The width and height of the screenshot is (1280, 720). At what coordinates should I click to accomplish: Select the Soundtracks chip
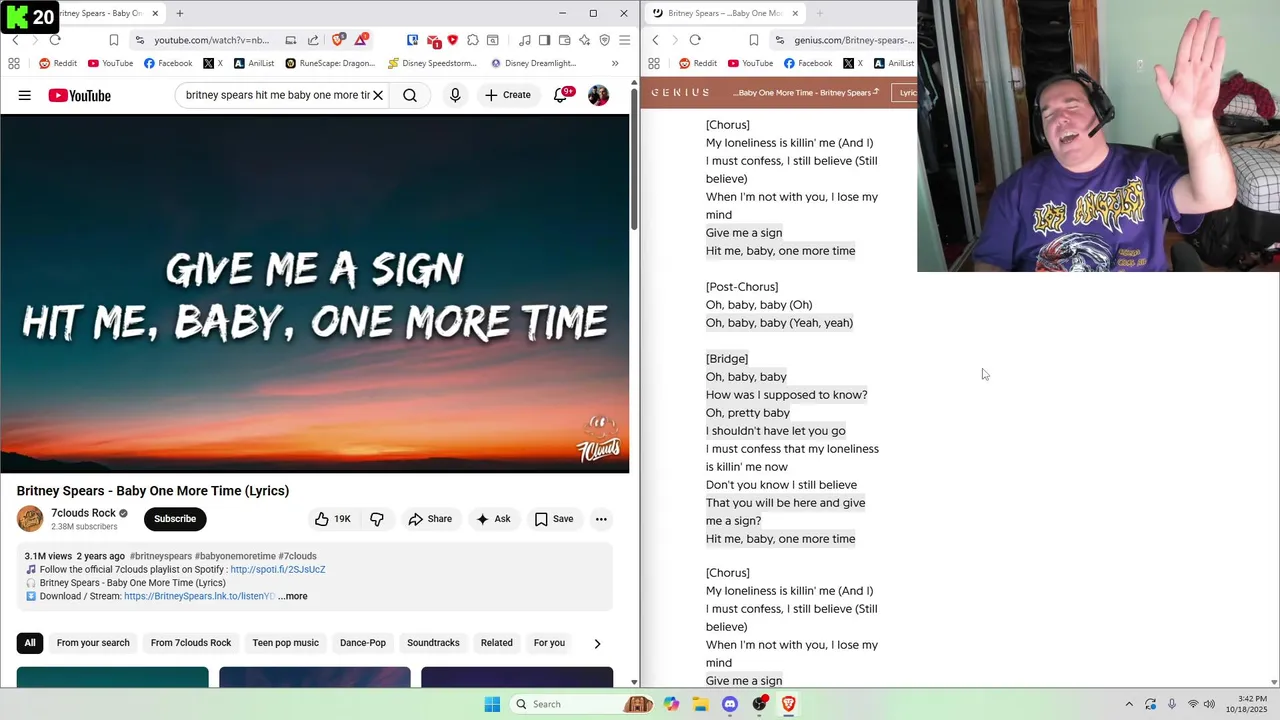(x=433, y=643)
